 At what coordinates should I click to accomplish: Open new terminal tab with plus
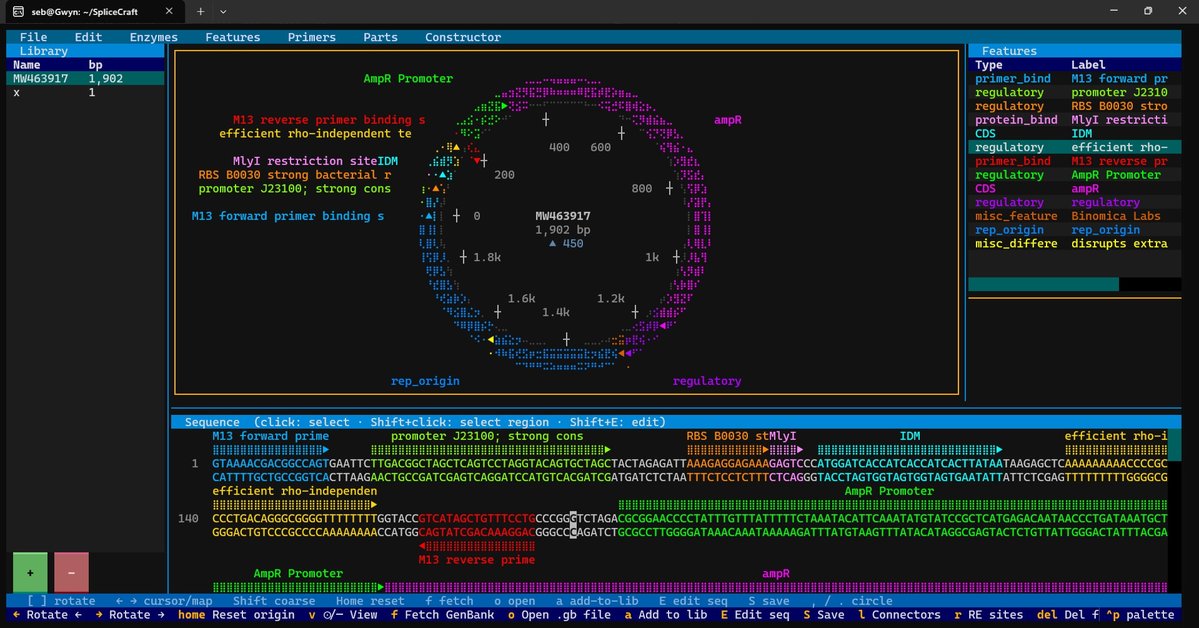click(200, 11)
